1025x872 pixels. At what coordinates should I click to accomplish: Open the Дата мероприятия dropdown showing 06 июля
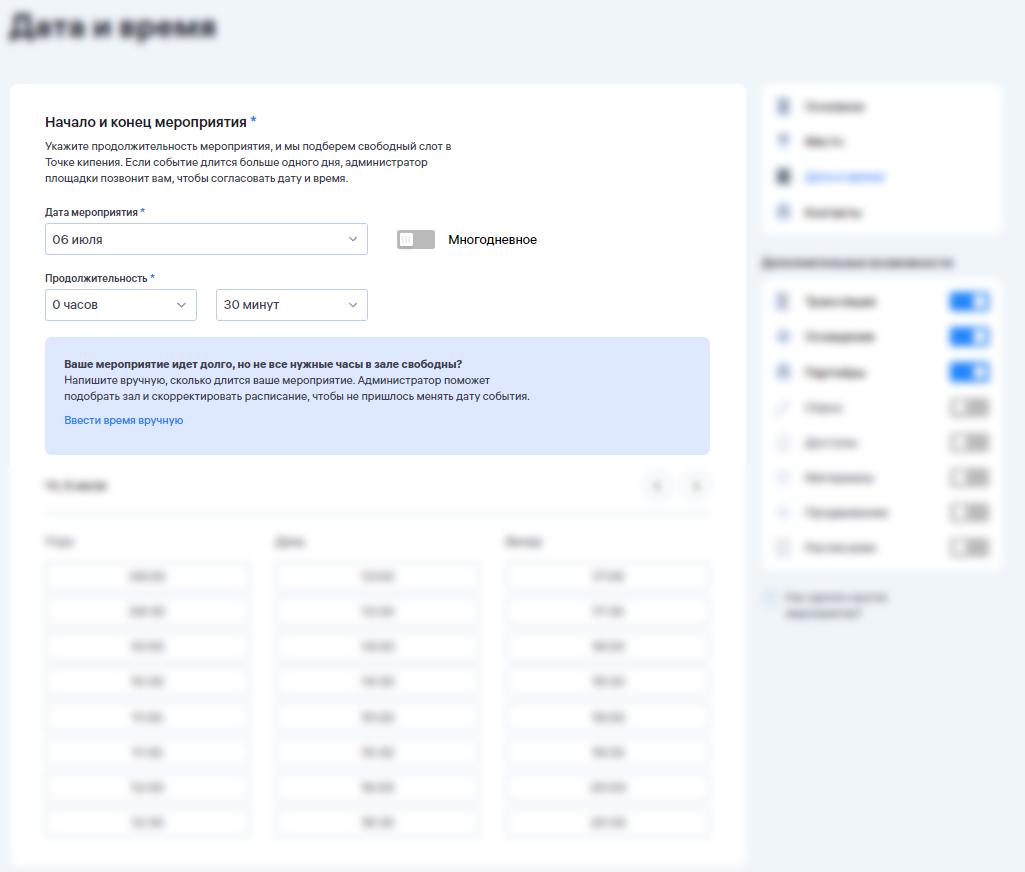click(x=206, y=240)
